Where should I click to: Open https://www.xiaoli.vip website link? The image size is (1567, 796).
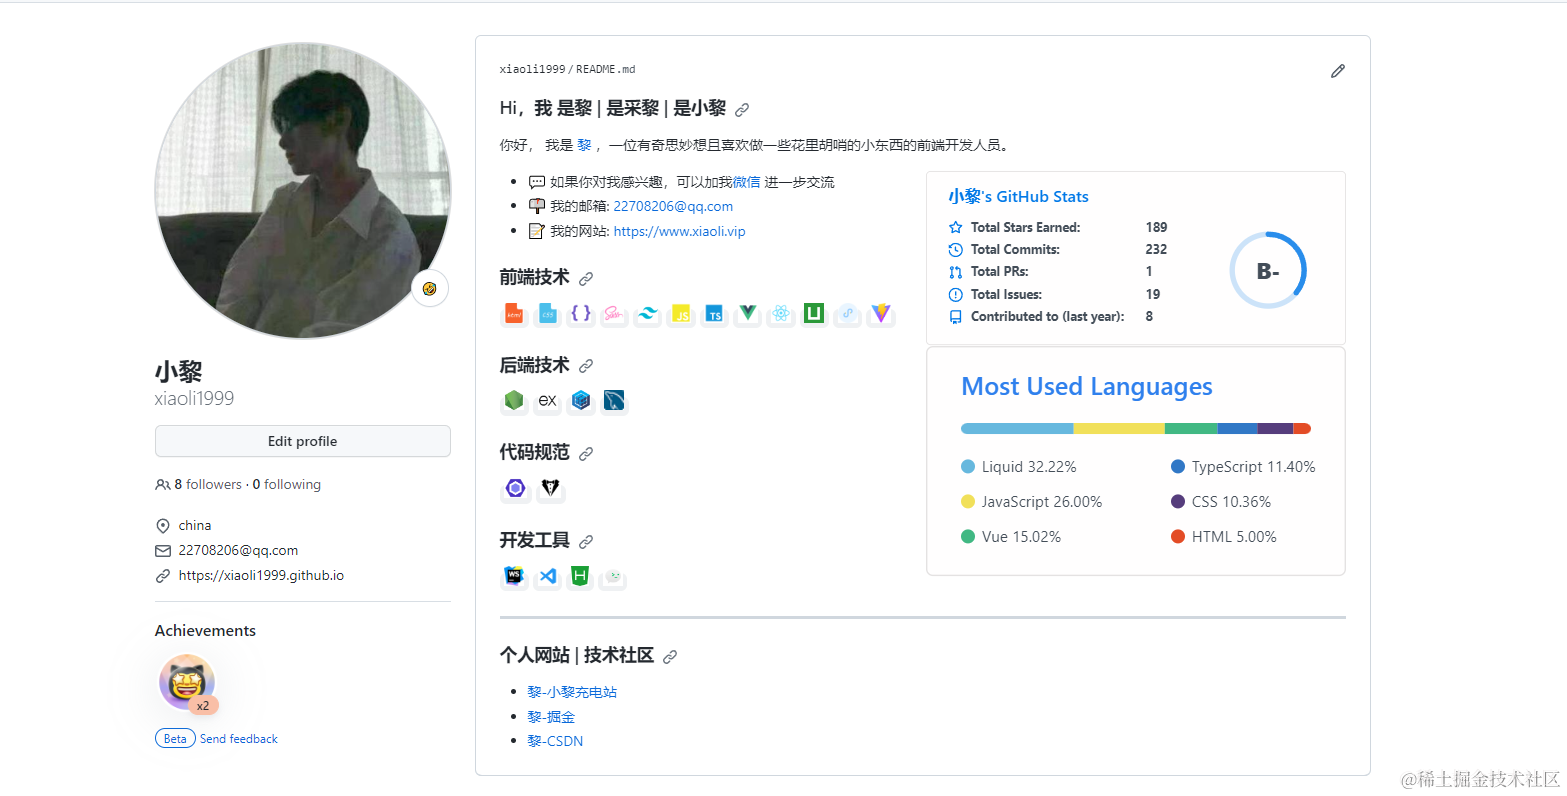tap(679, 231)
